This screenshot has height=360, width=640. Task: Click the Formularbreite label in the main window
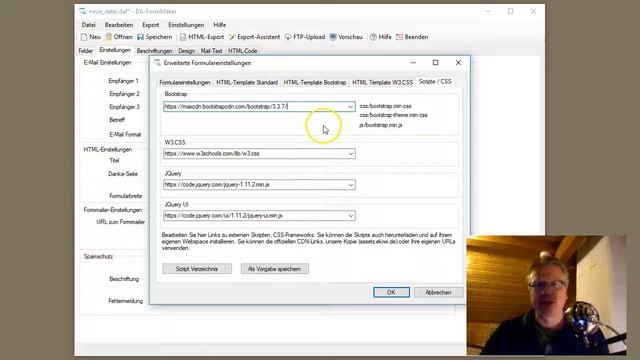pyautogui.click(x=126, y=196)
